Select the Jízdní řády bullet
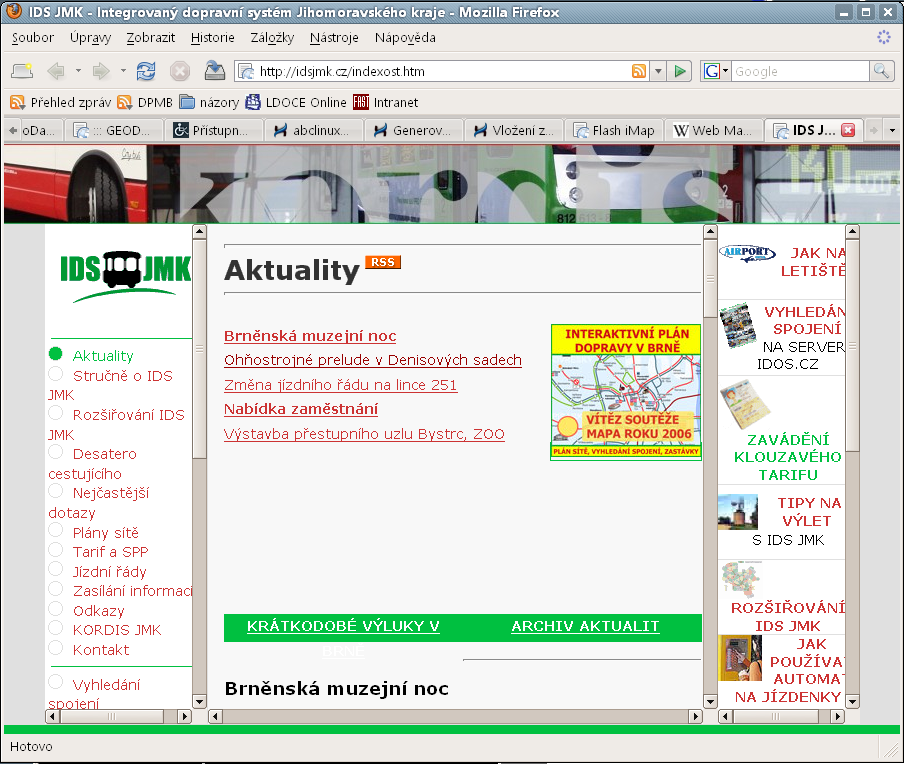 coord(55,570)
